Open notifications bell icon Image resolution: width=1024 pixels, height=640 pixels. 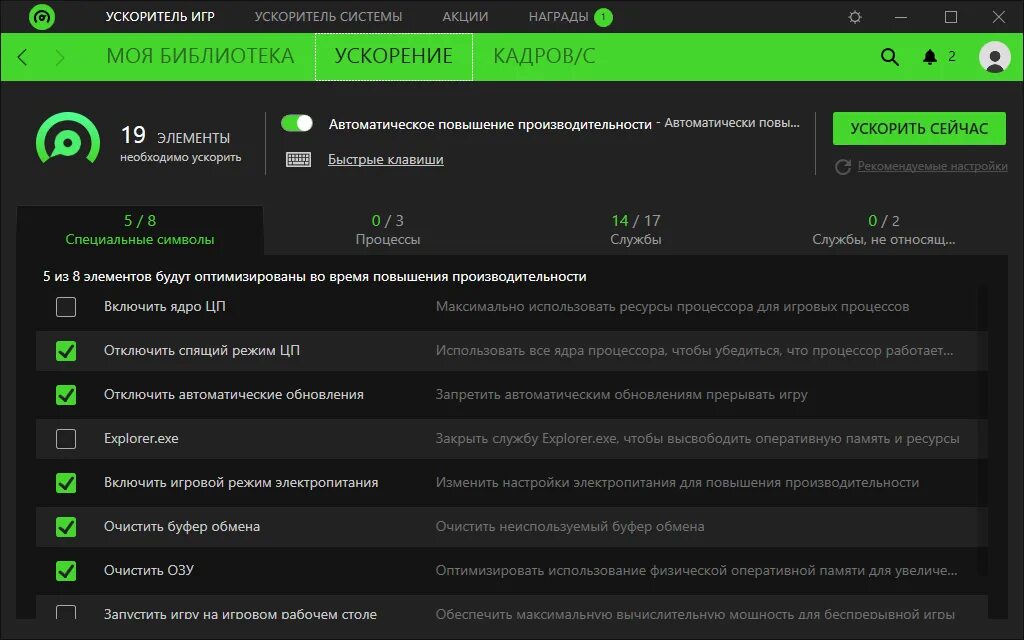point(930,57)
